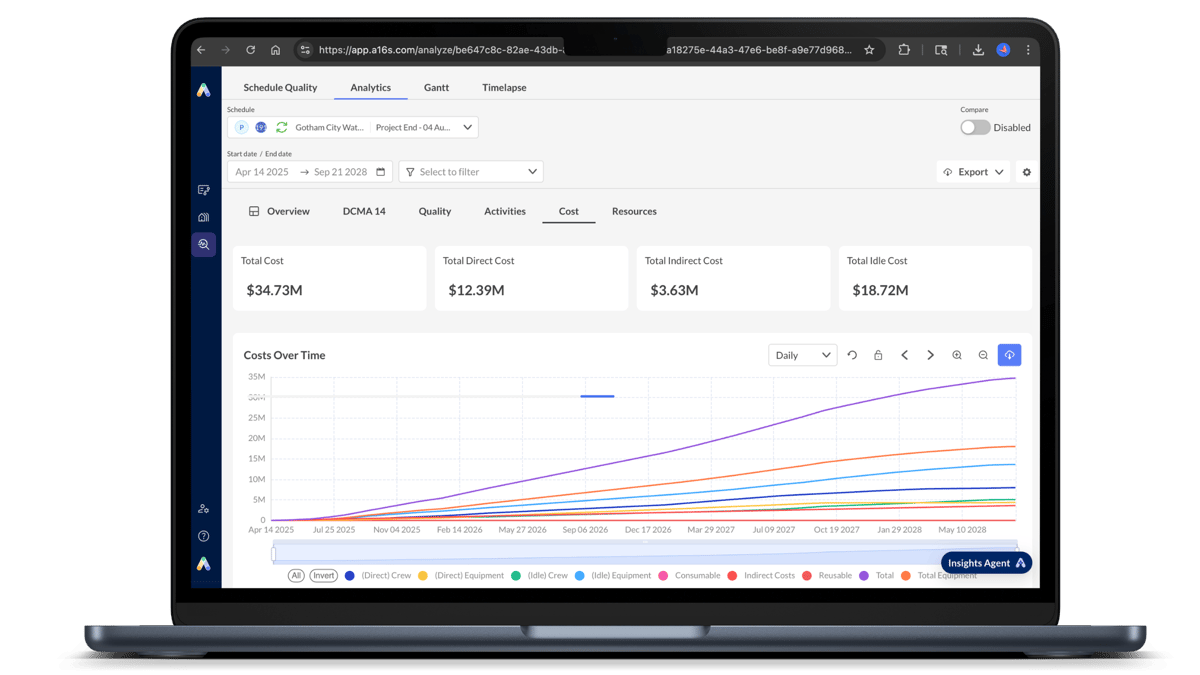Switch to the Schedule Quality tab
Image resolution: width=1200 pixels, height=675 pixels.
click(x=280, y=88)
